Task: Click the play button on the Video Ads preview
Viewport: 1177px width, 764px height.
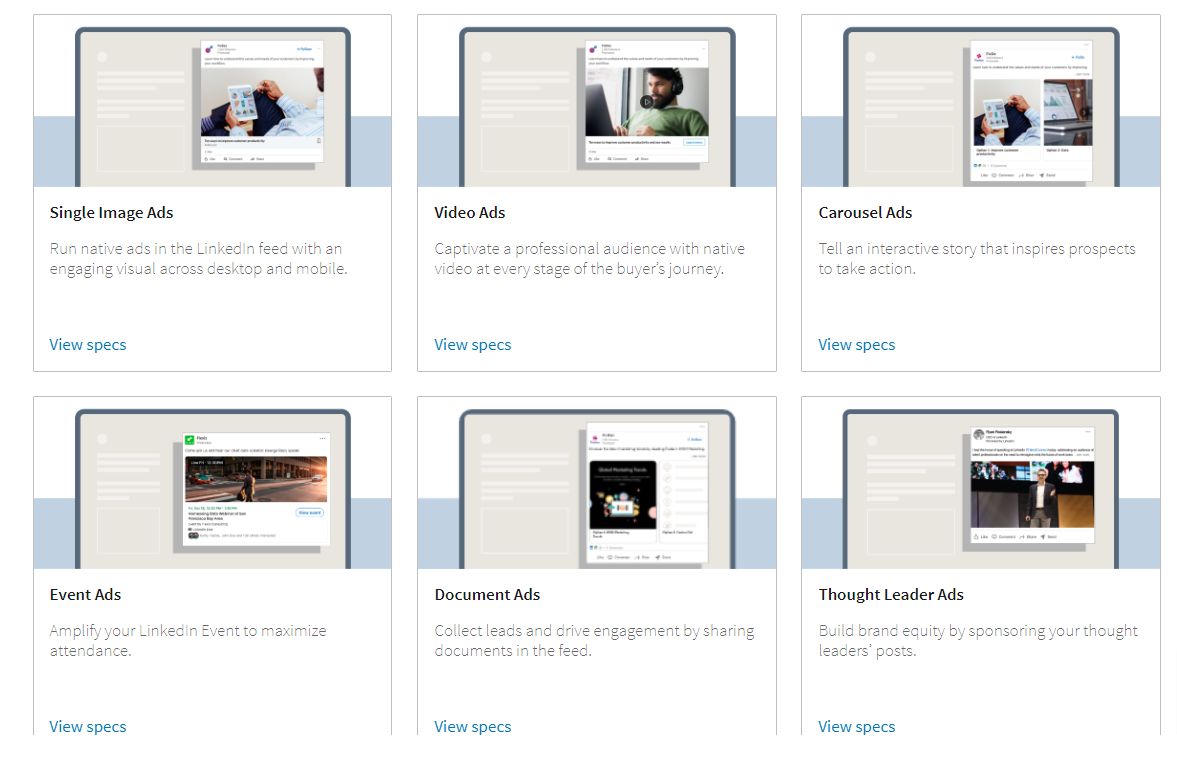Action: (647, 101)
